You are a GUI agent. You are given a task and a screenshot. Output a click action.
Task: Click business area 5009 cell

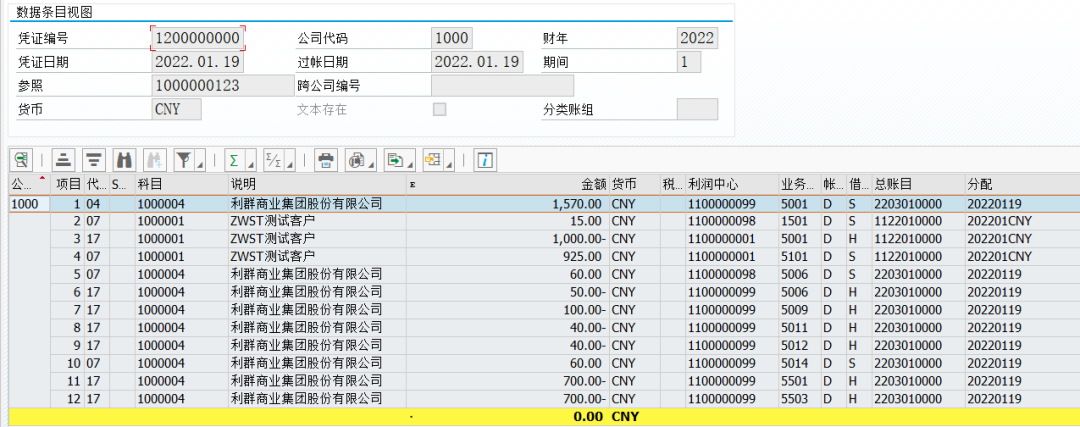point(800,310)
